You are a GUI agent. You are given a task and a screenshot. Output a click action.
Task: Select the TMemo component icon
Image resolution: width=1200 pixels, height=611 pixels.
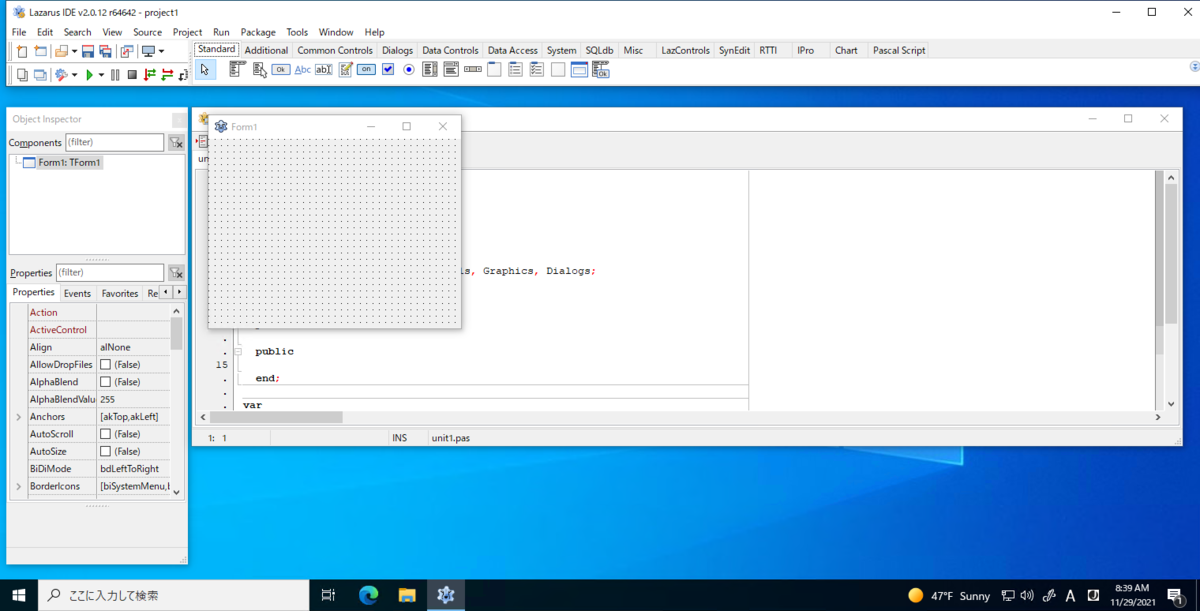click(346, 70)
